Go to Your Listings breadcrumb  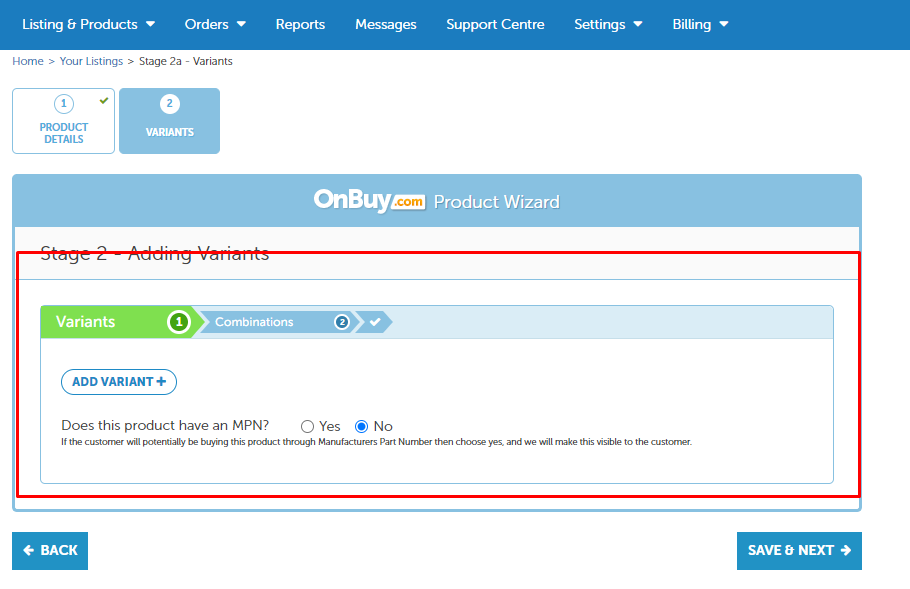point(91,61)
